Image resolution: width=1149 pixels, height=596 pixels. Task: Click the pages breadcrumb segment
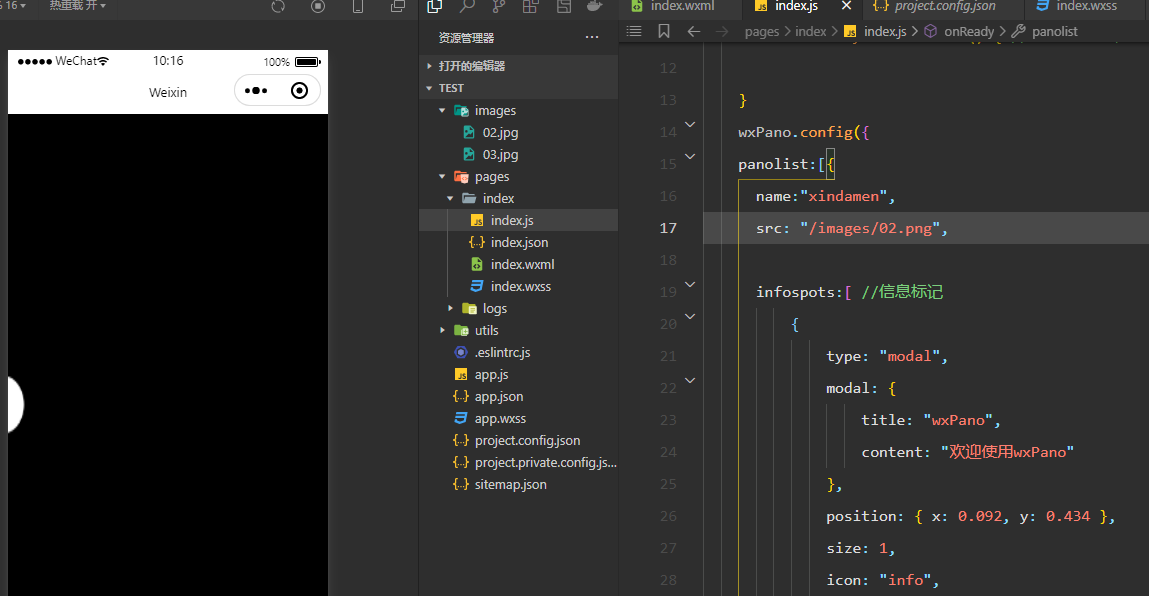pyautogui.click(x=761, y=32)
